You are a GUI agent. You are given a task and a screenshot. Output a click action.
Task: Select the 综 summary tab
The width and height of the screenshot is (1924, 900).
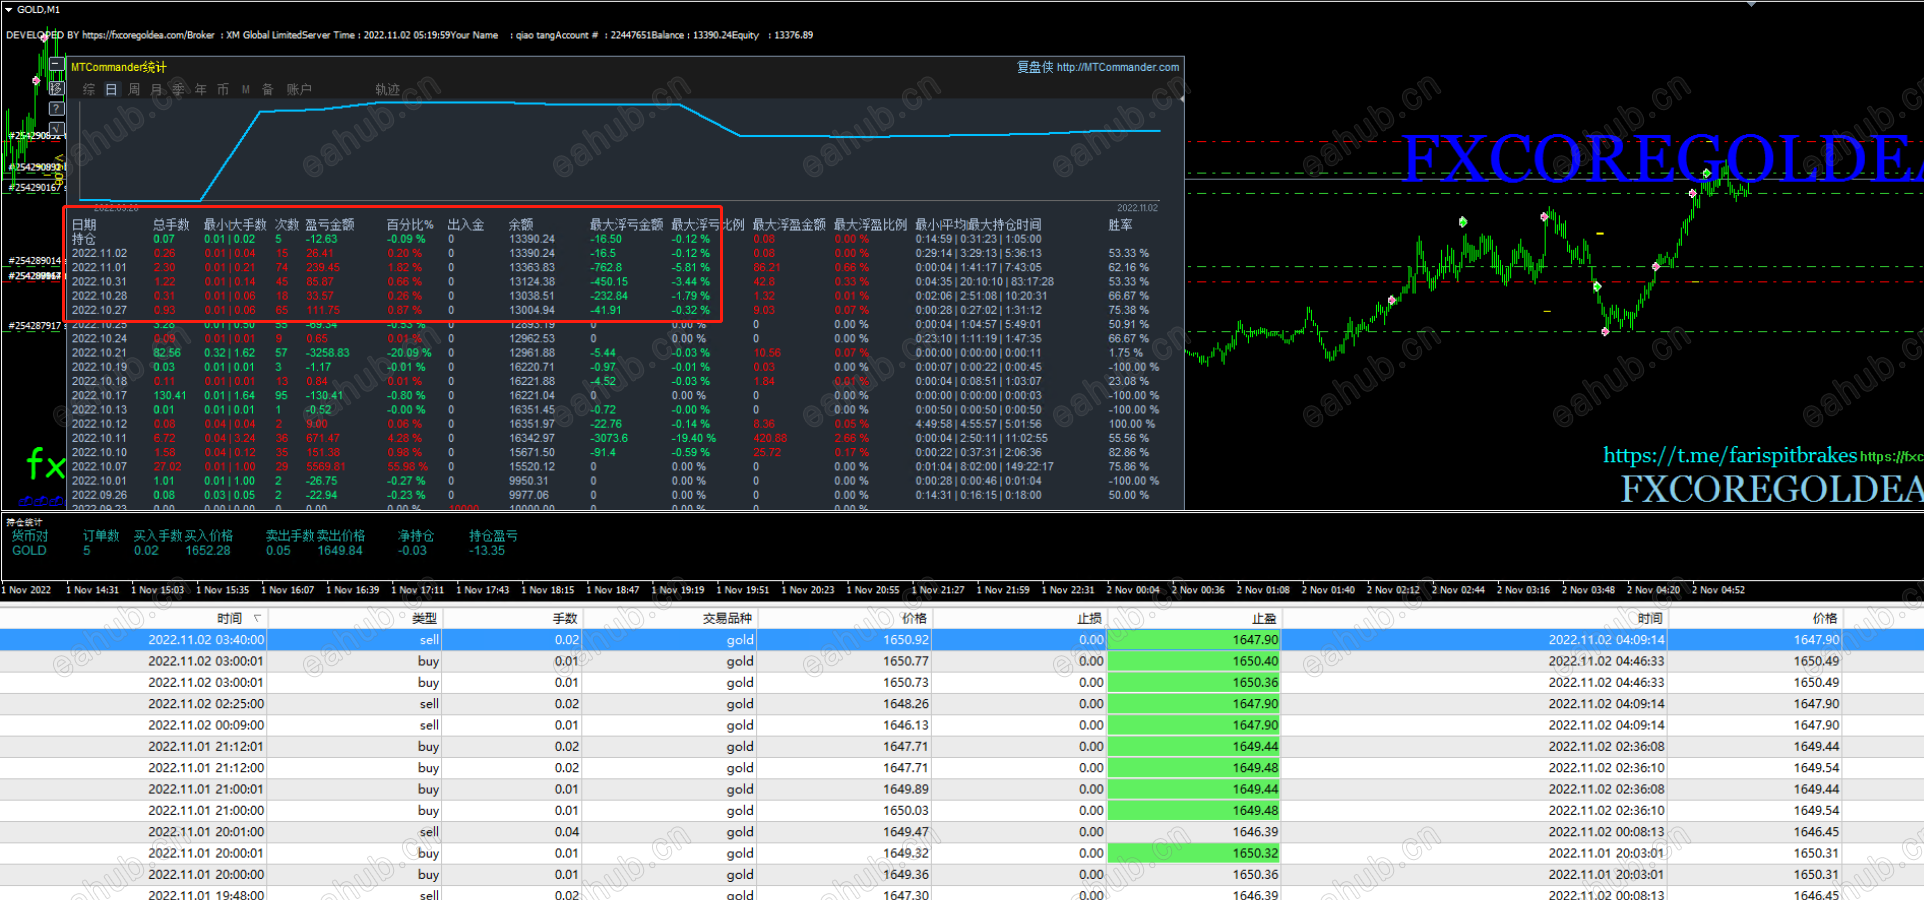point(89,90)
